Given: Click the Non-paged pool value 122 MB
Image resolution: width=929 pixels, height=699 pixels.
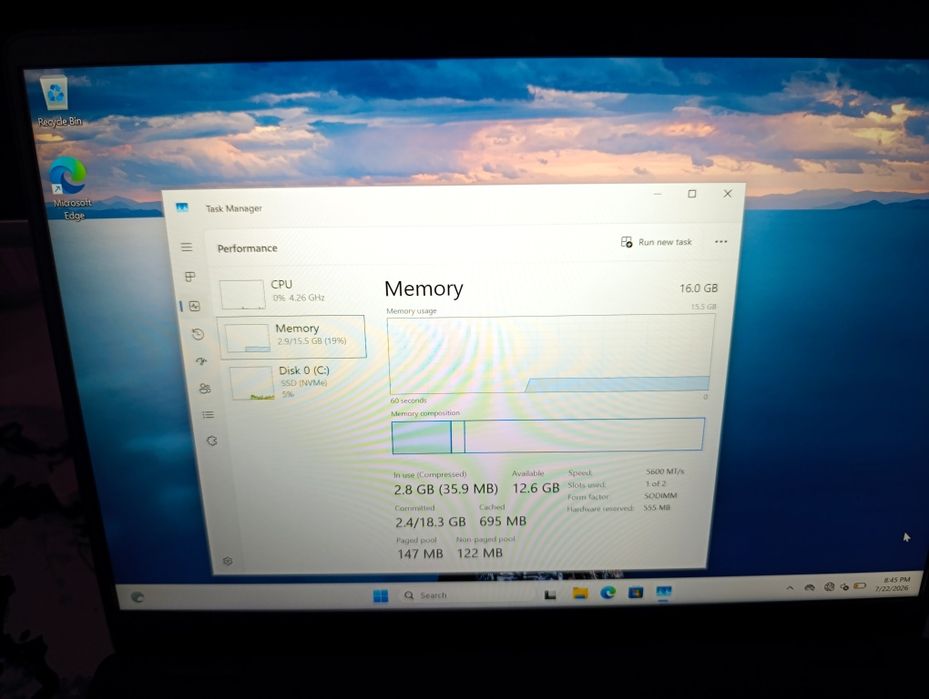Looking at the screenshot, I should pos(479,553).
